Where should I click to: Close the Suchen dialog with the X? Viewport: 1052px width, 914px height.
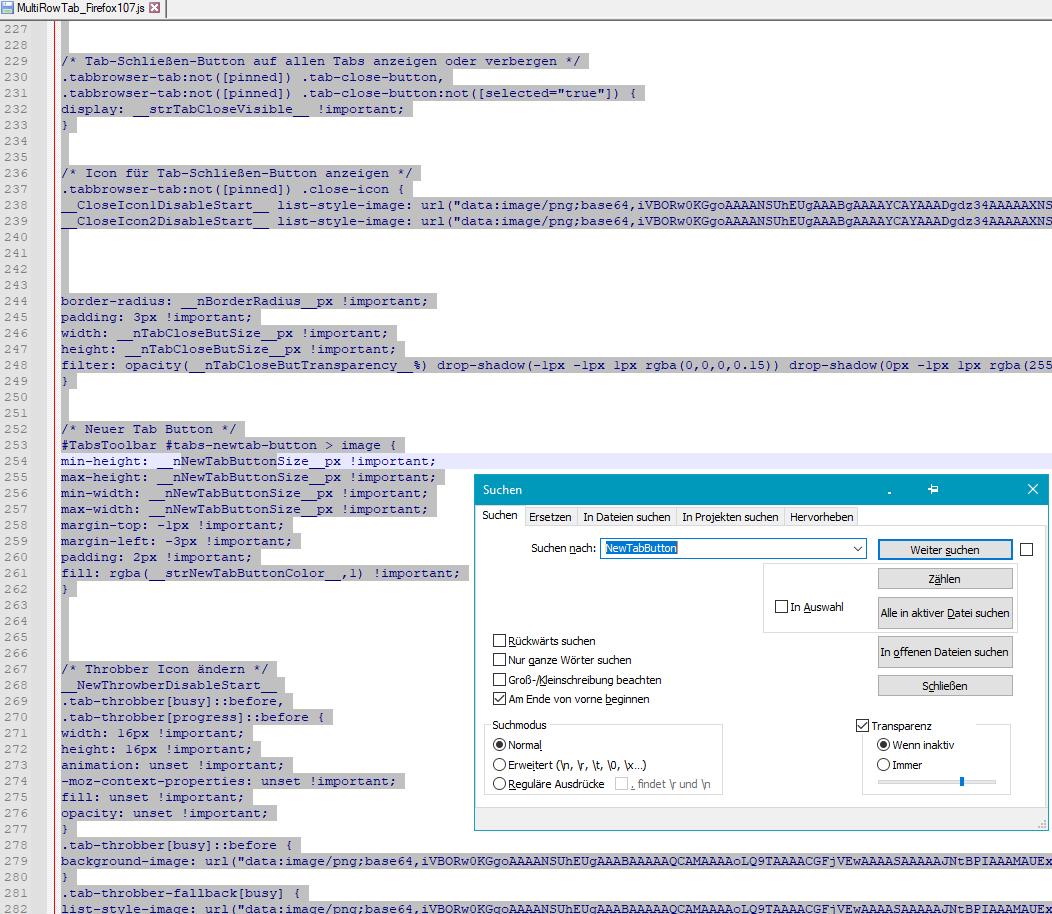pos(1033,489)
